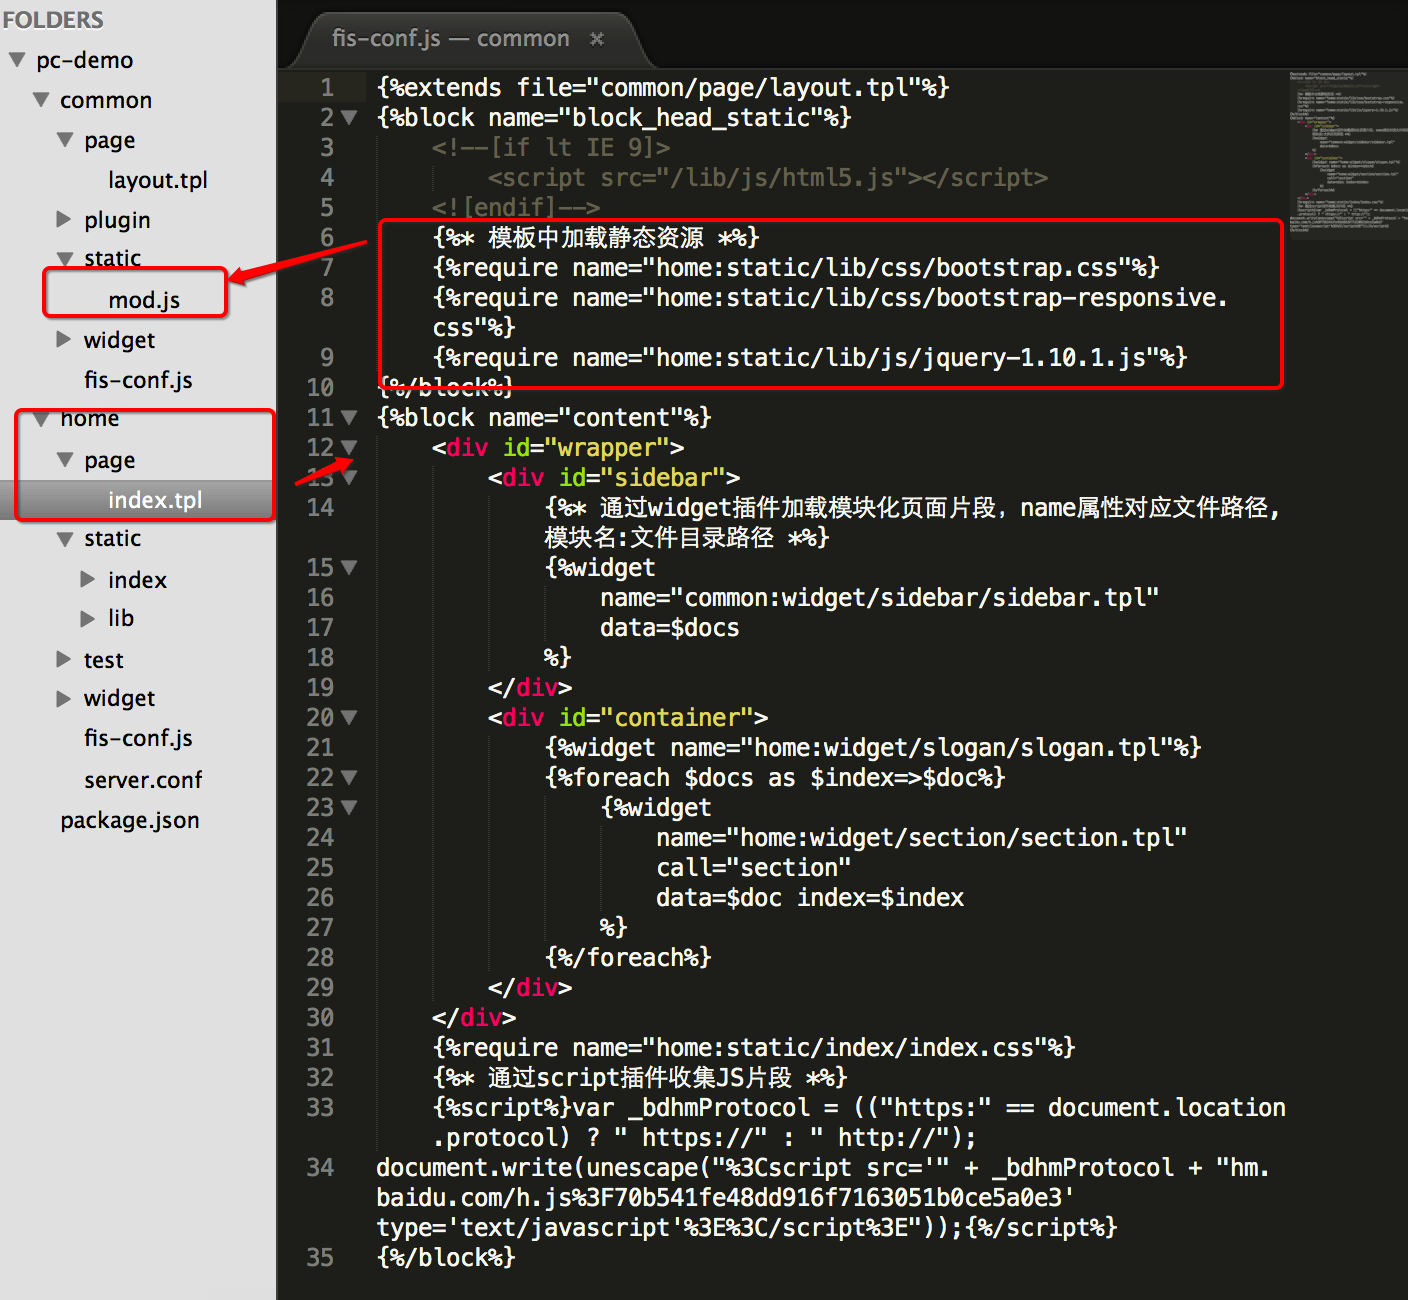This screenshot has width=1408, height=1300.
Task: Select index.tpl in the sidebar
Action: (x=155, y=500)
